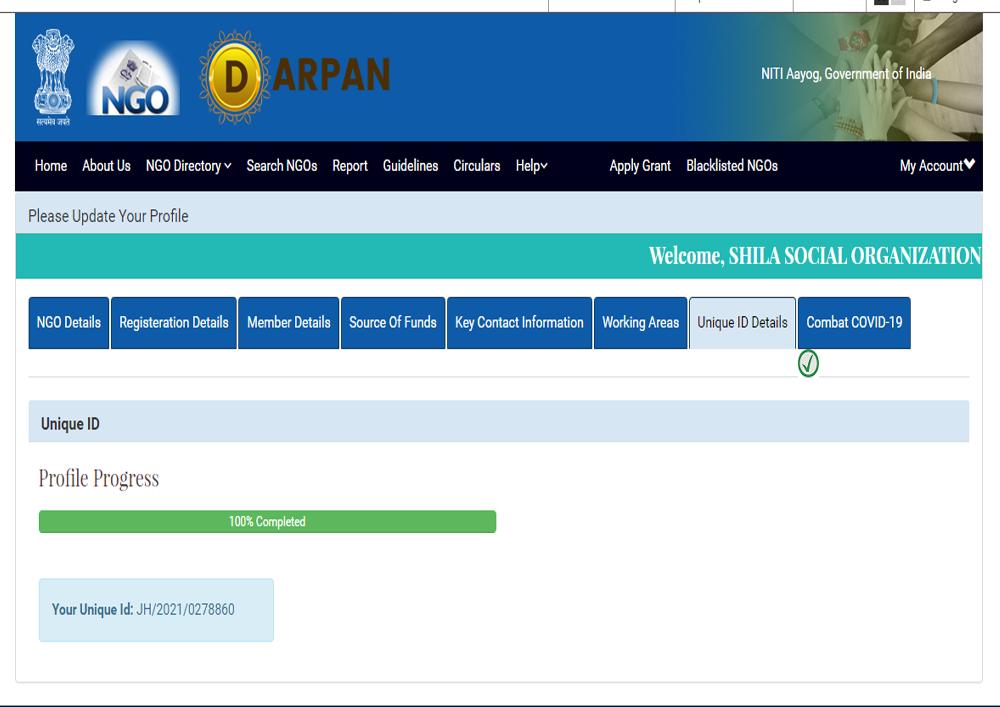Click the Profile Progress heading
1000x707 pixels.
click(x=99, y=478)
